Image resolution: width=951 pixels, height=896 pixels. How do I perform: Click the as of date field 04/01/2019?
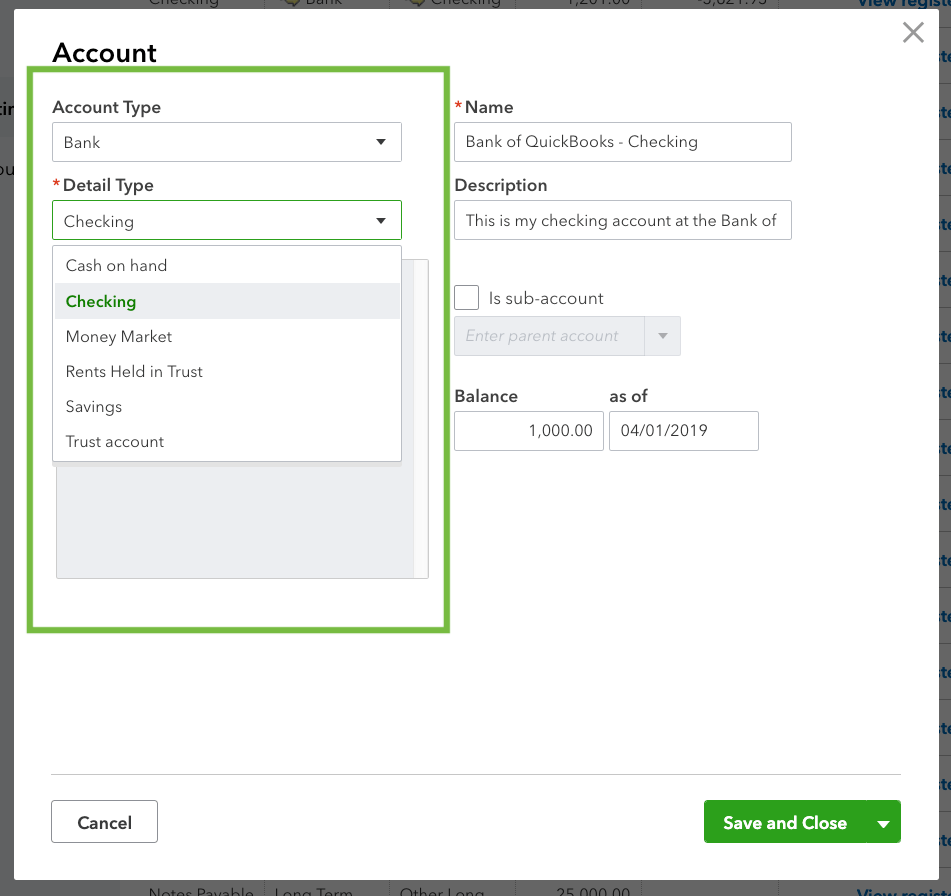[x=684, y=431]
